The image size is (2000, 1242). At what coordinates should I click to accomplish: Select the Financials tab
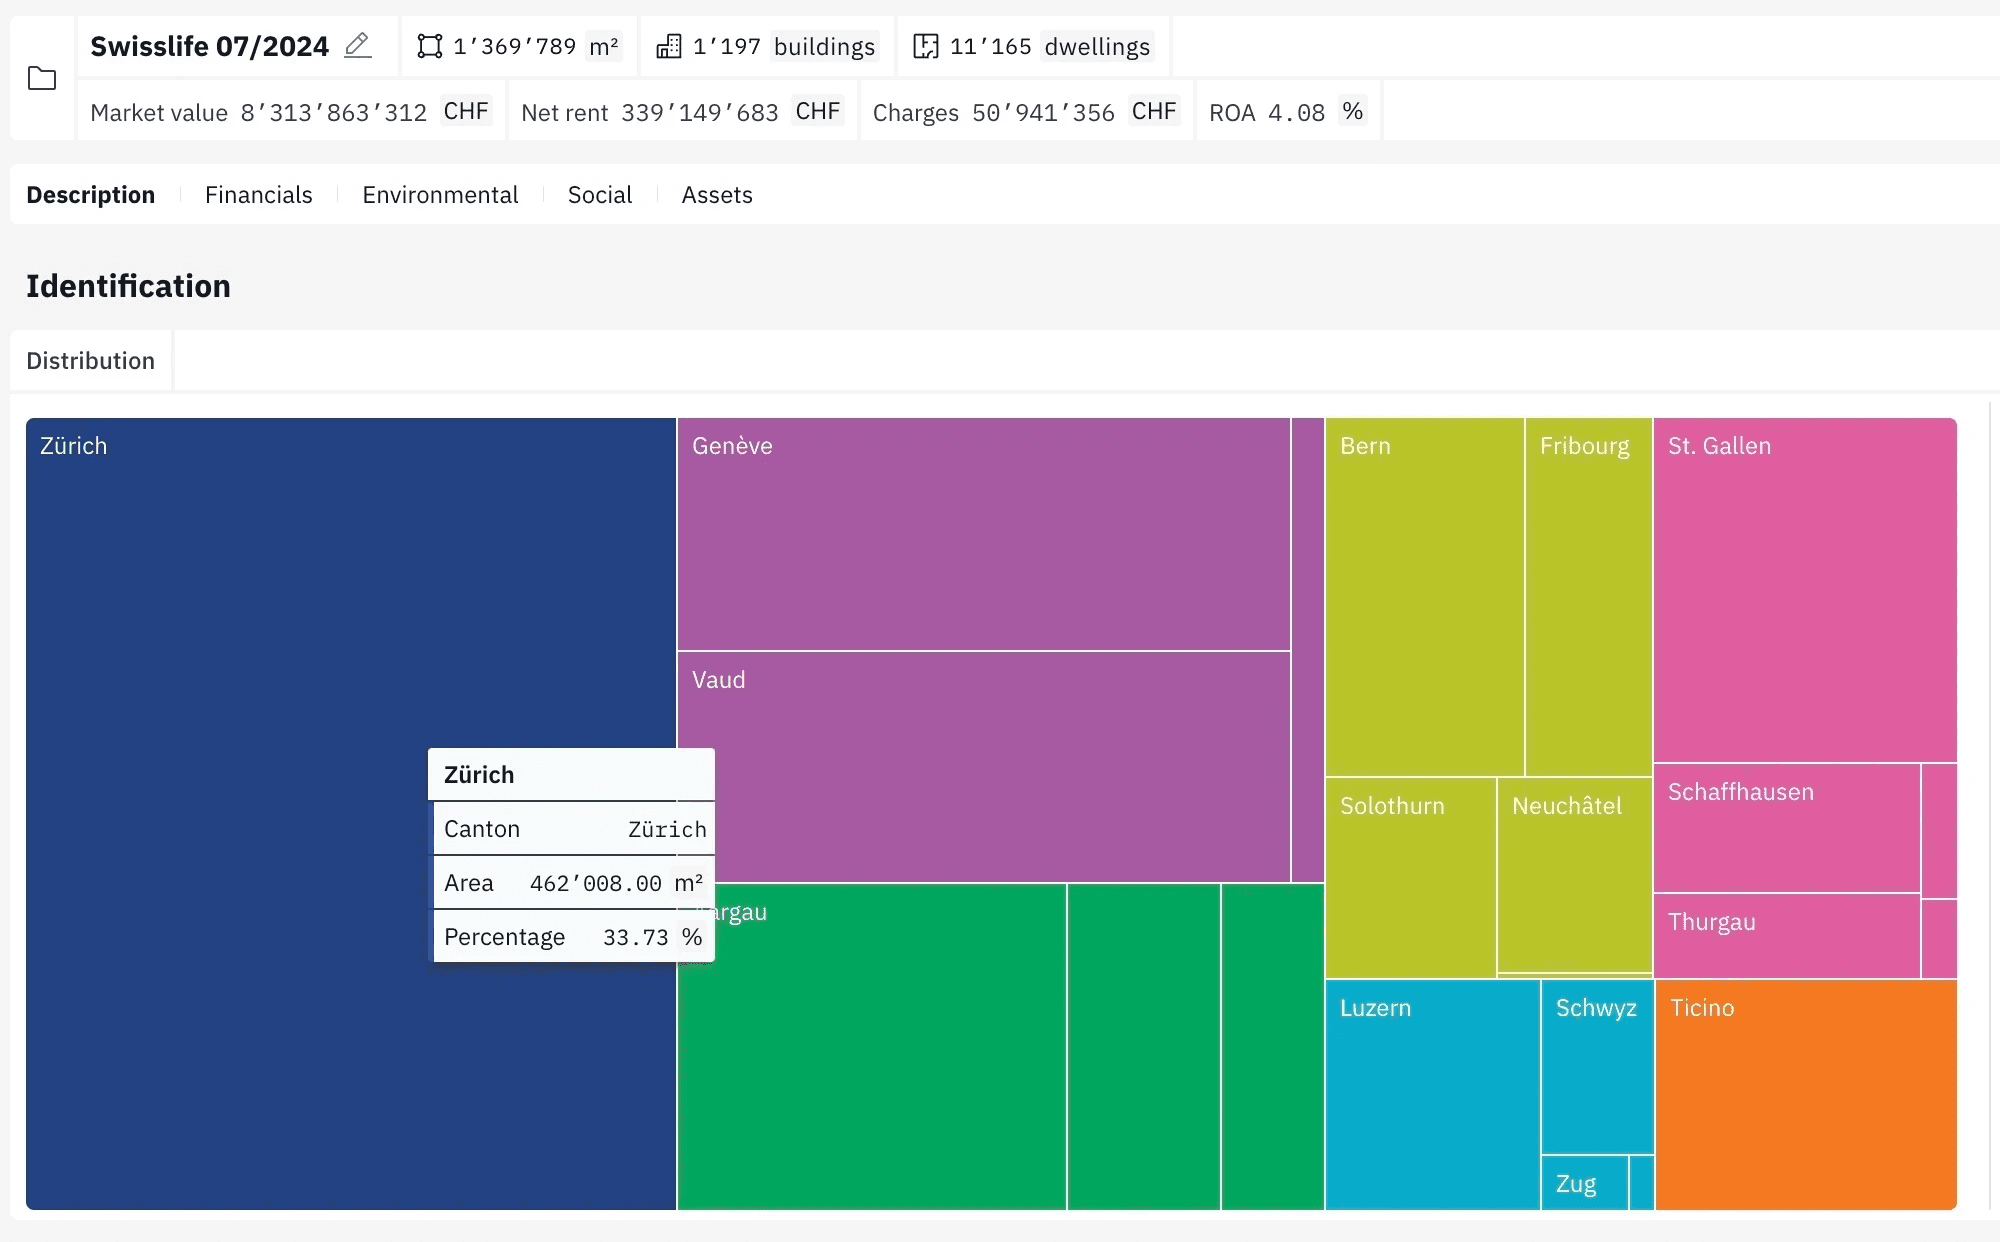[259, 193]
